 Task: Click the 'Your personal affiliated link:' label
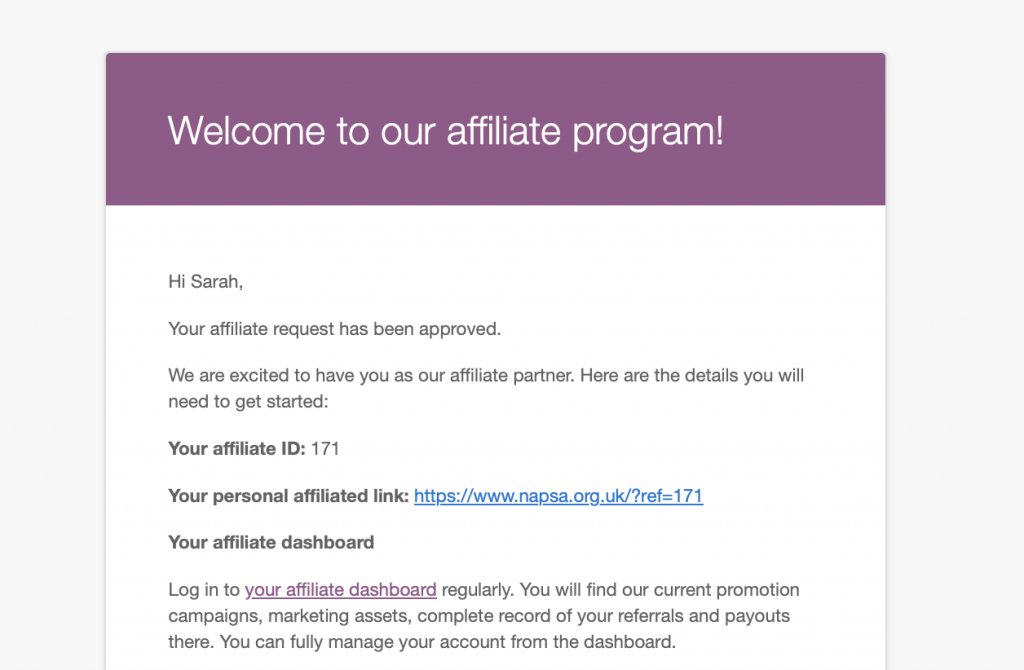(288, 496)
